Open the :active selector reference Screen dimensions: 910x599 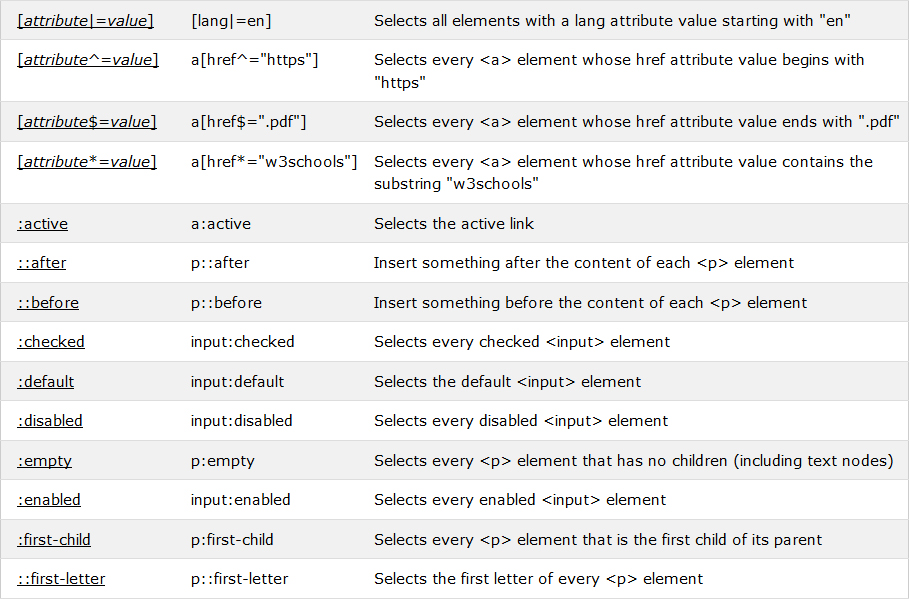[x=42, y=224]
